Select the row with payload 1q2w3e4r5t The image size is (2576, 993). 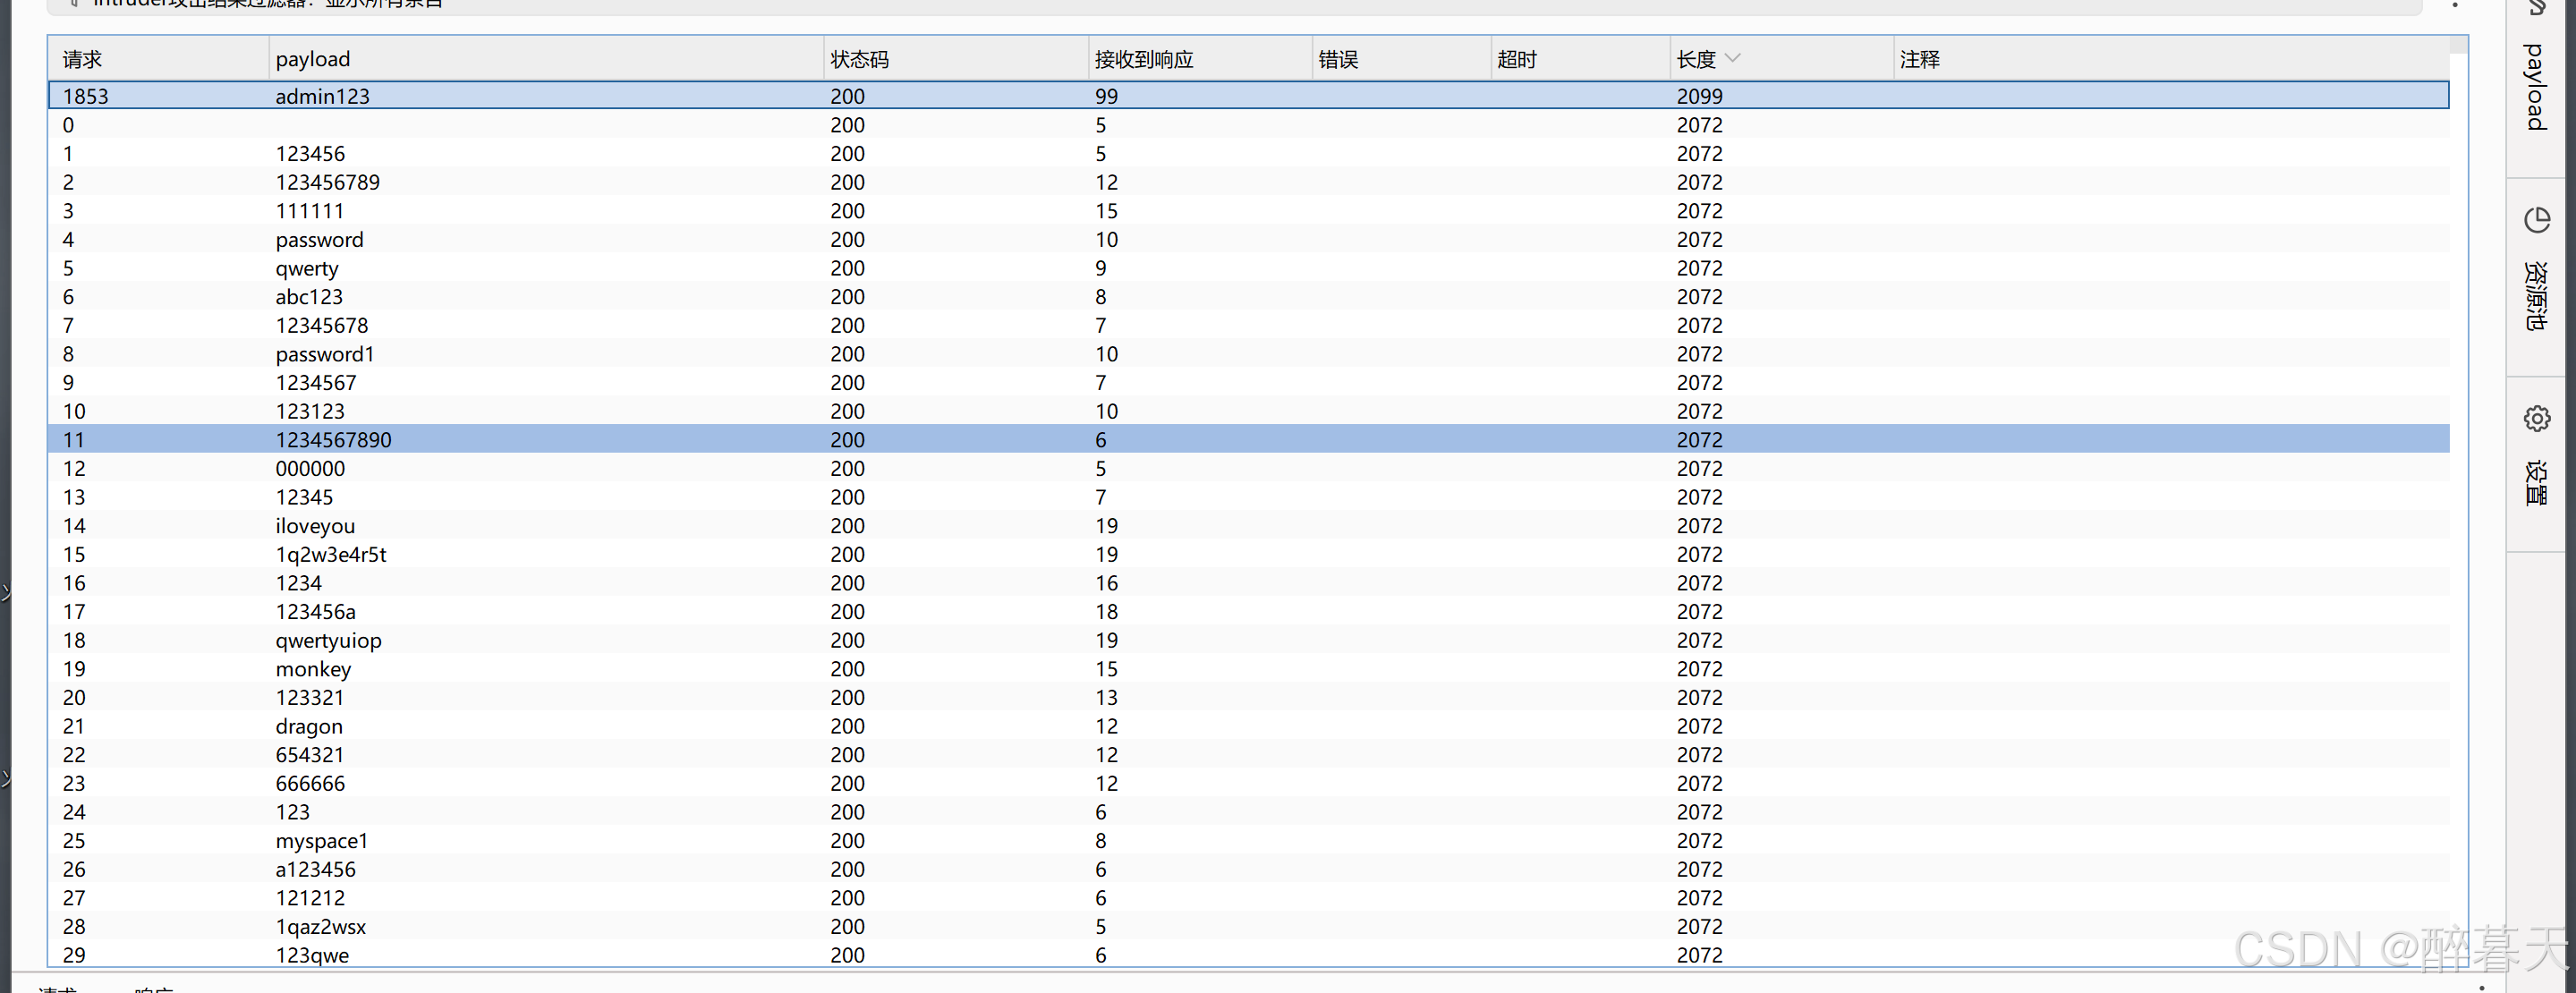pos(330,554)
